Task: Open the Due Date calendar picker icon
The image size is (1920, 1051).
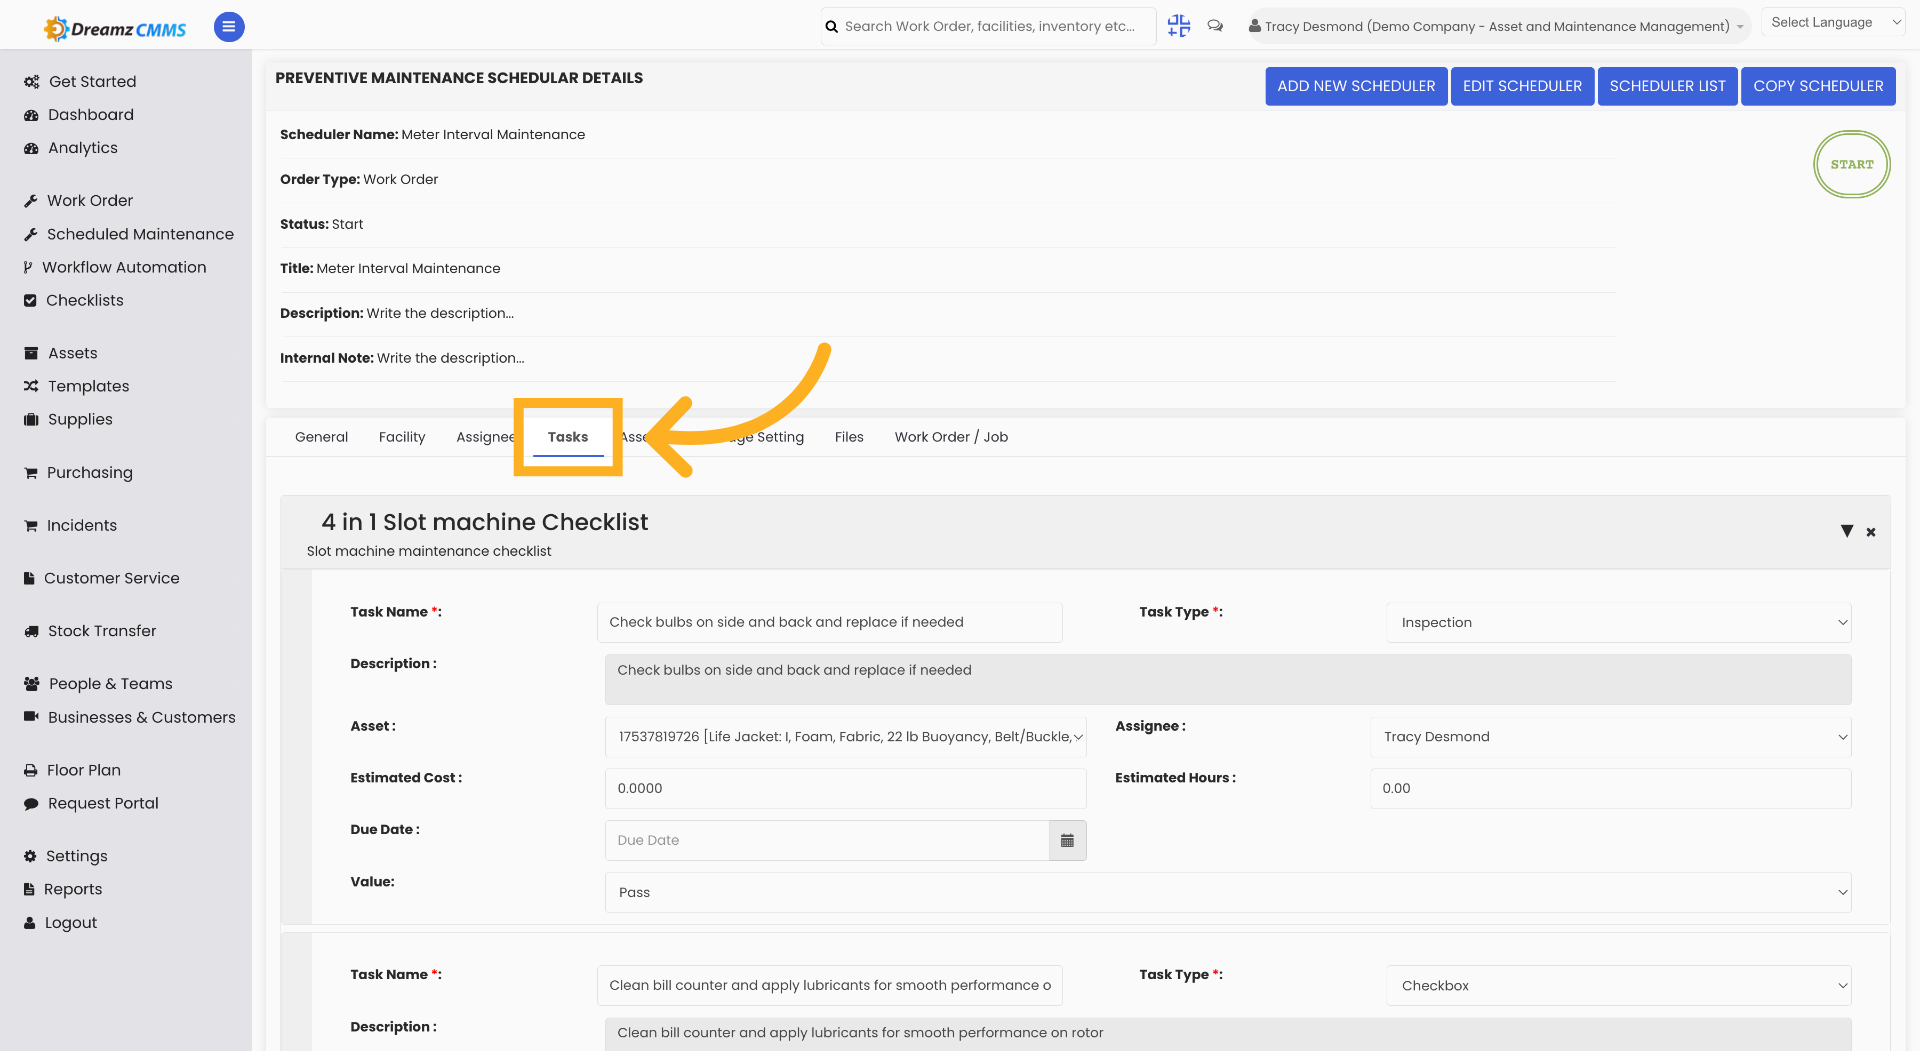Action: (x=1067, y=840)
